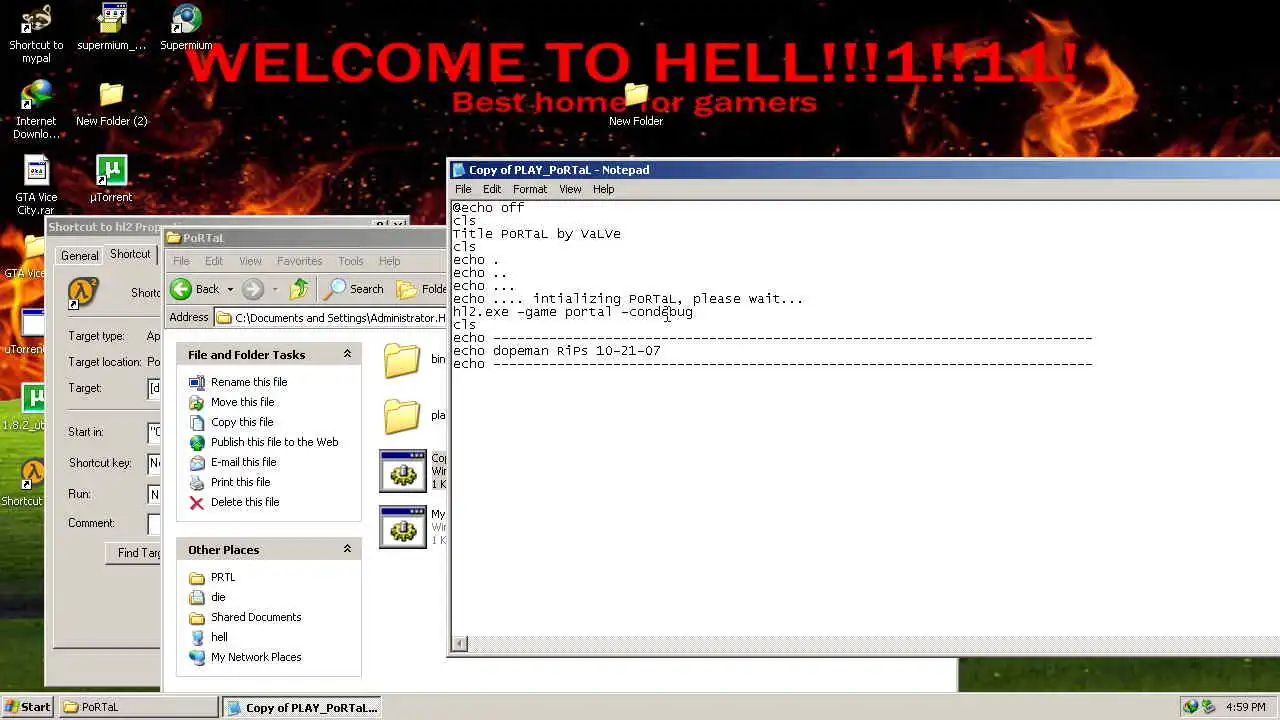Launch the Supermium browser desktop icon
1280x720 pixels.
tap(186, 19)
